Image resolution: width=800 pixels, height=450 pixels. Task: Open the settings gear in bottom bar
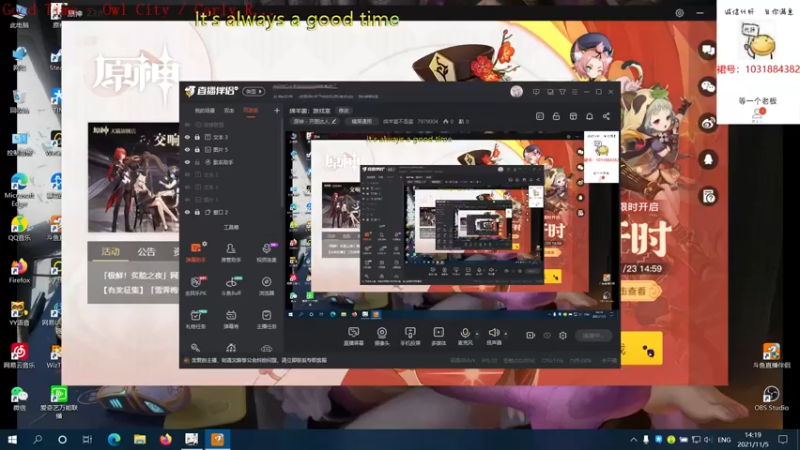pos(563,335)
